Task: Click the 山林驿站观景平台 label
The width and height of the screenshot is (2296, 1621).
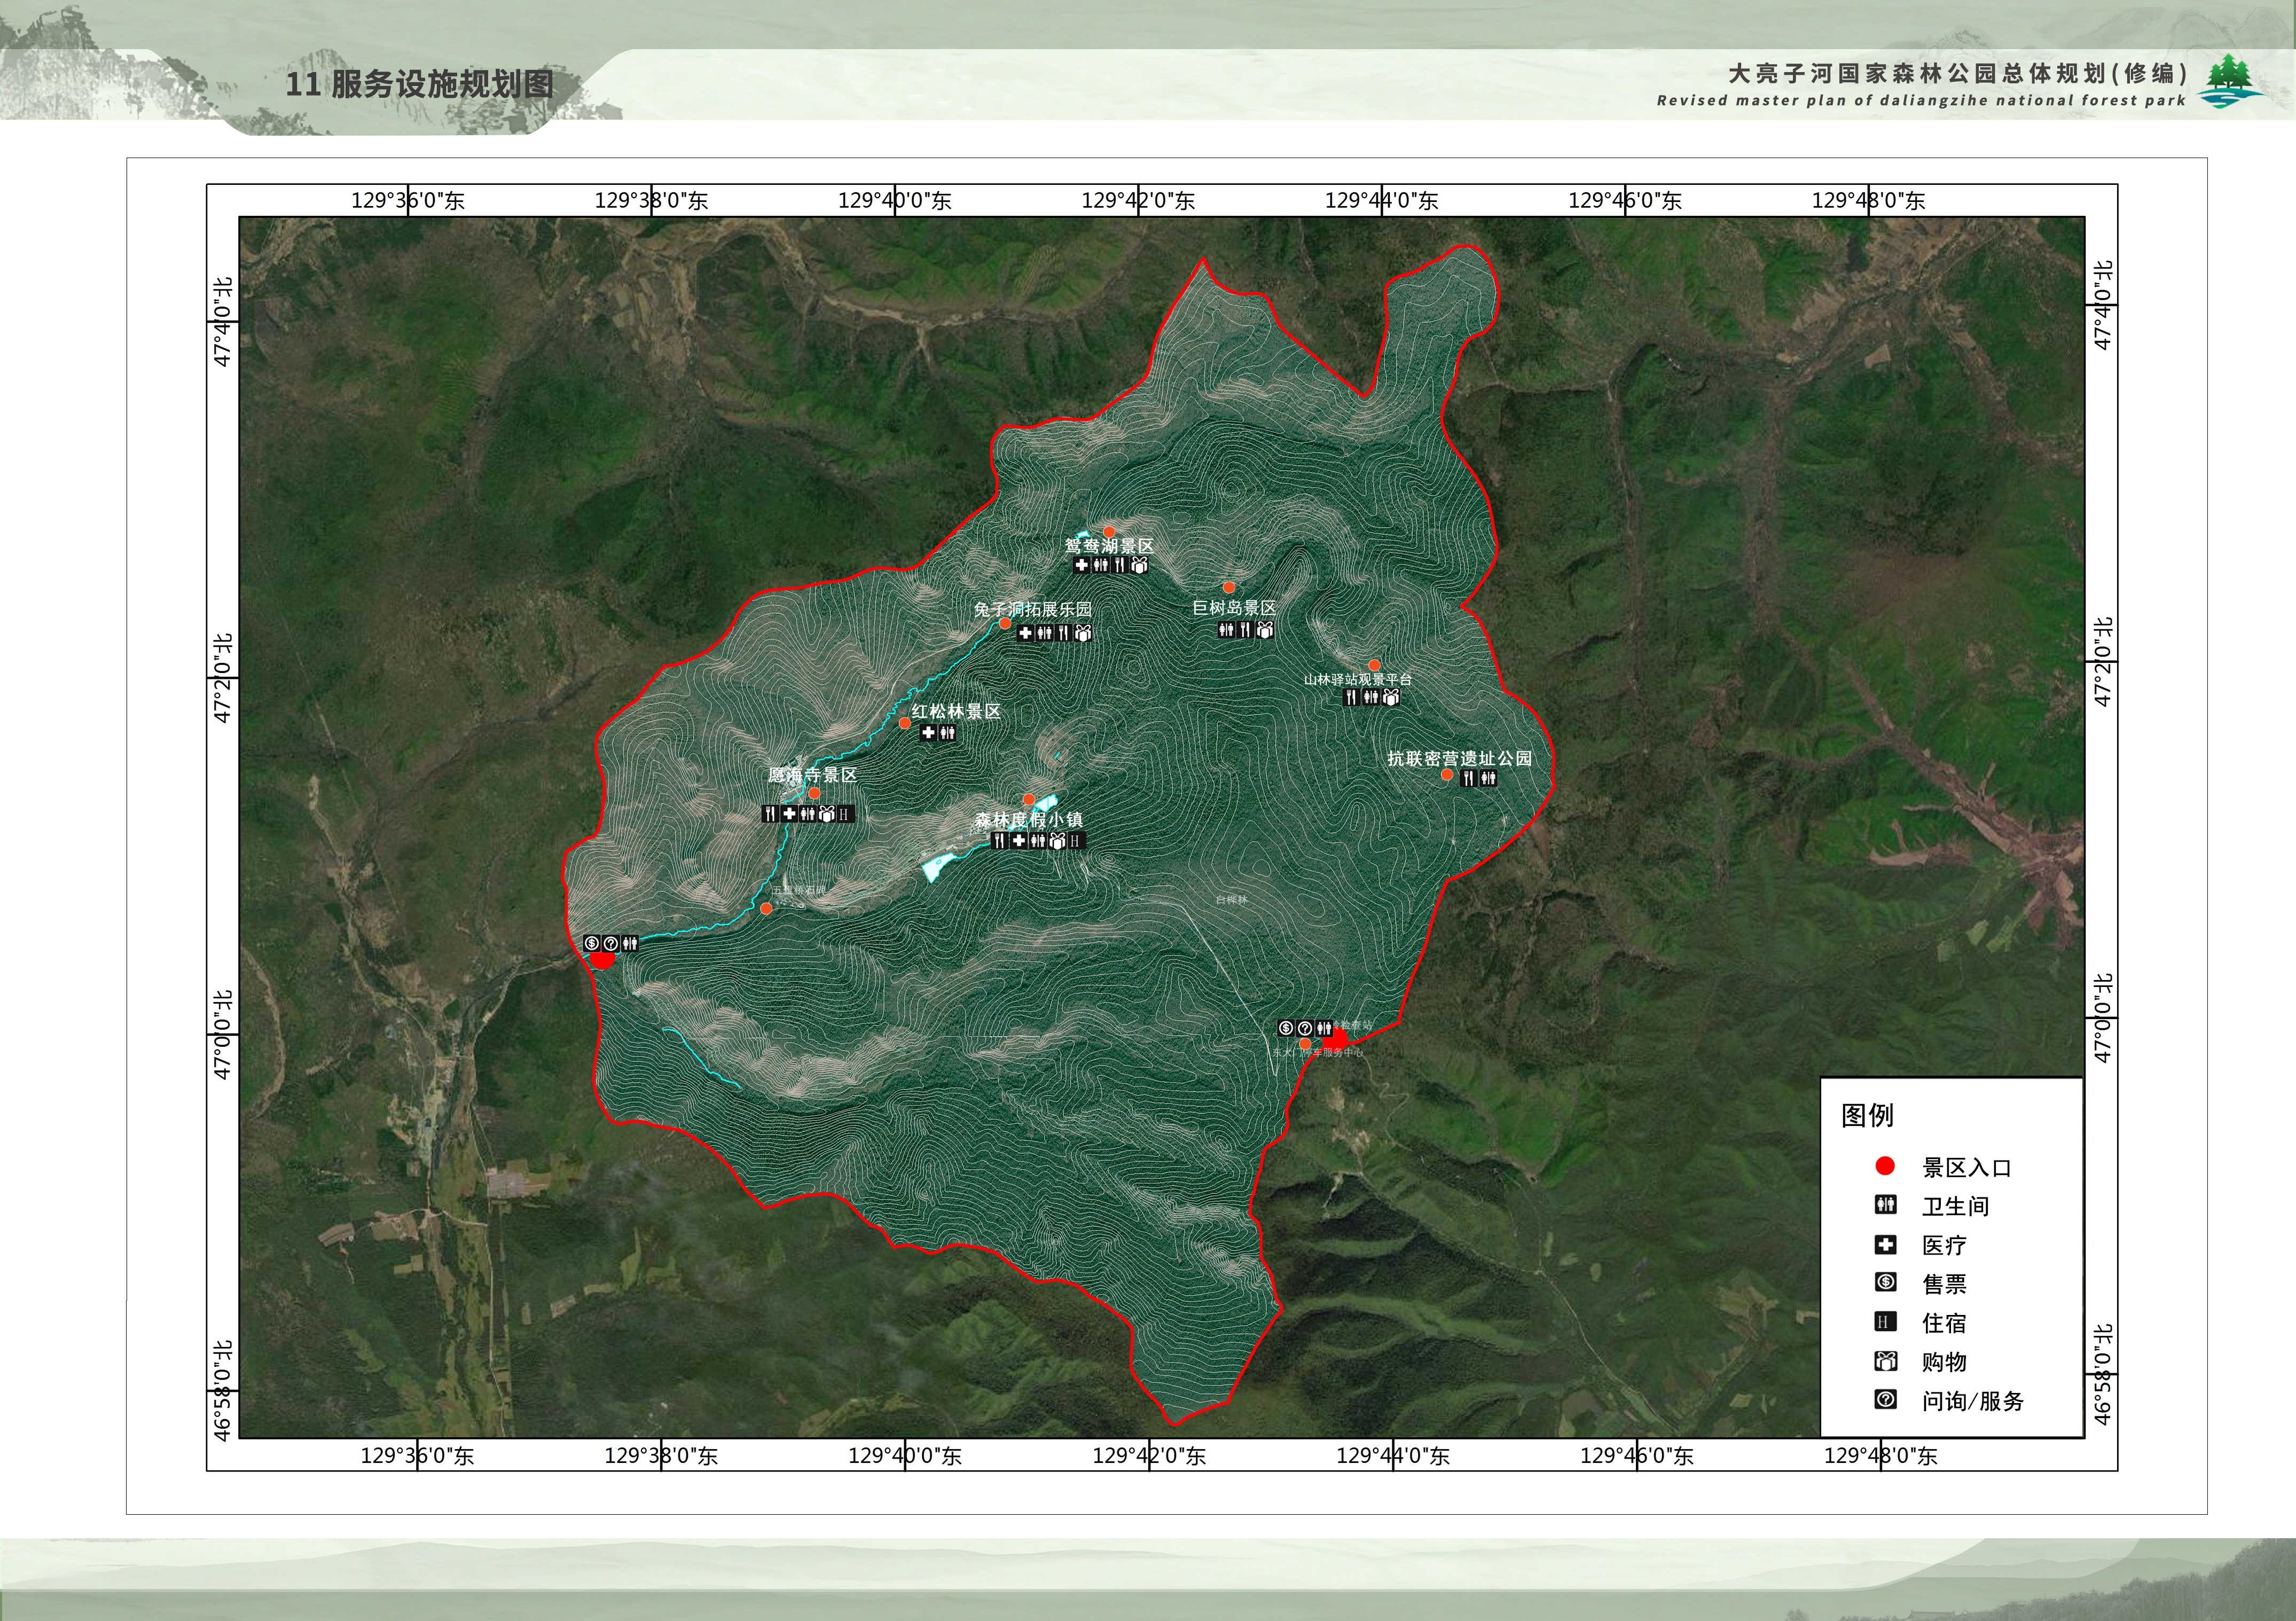Action: coord(1357,680)
